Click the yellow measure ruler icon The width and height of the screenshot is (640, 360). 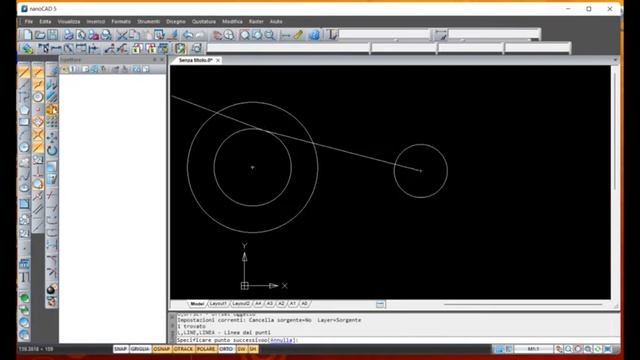[298, 35]
